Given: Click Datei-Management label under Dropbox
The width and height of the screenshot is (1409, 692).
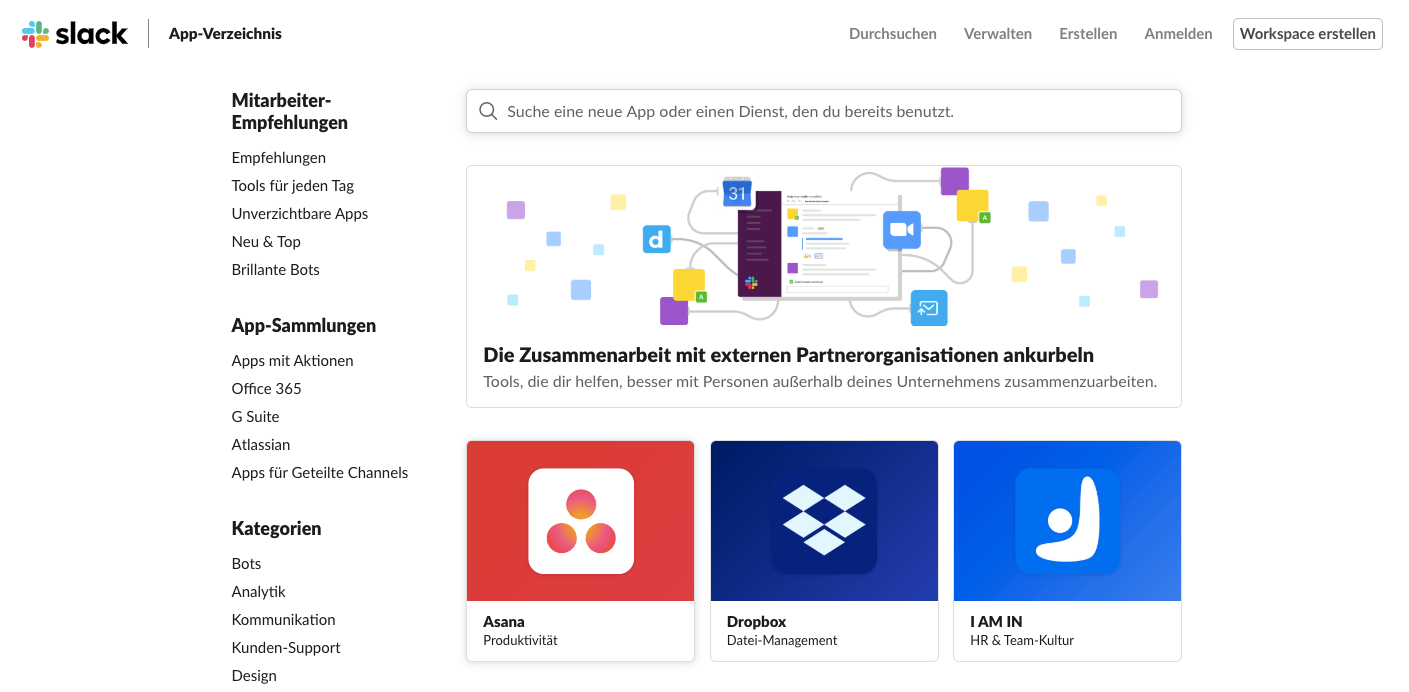Looking at the screenshot, I should point(782,640).
